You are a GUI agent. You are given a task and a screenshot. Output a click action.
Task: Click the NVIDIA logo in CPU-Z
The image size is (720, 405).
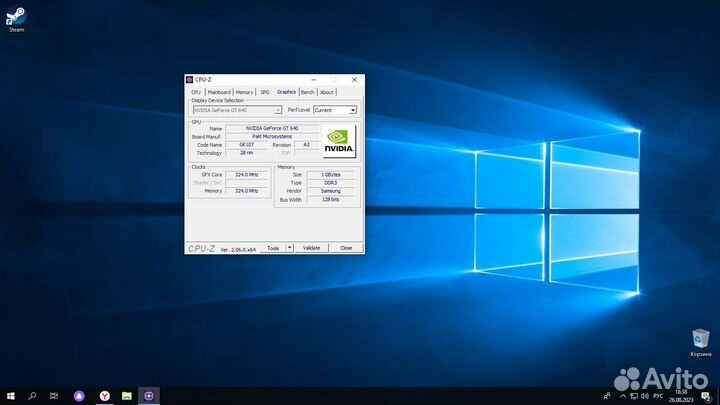click(339, 141)
